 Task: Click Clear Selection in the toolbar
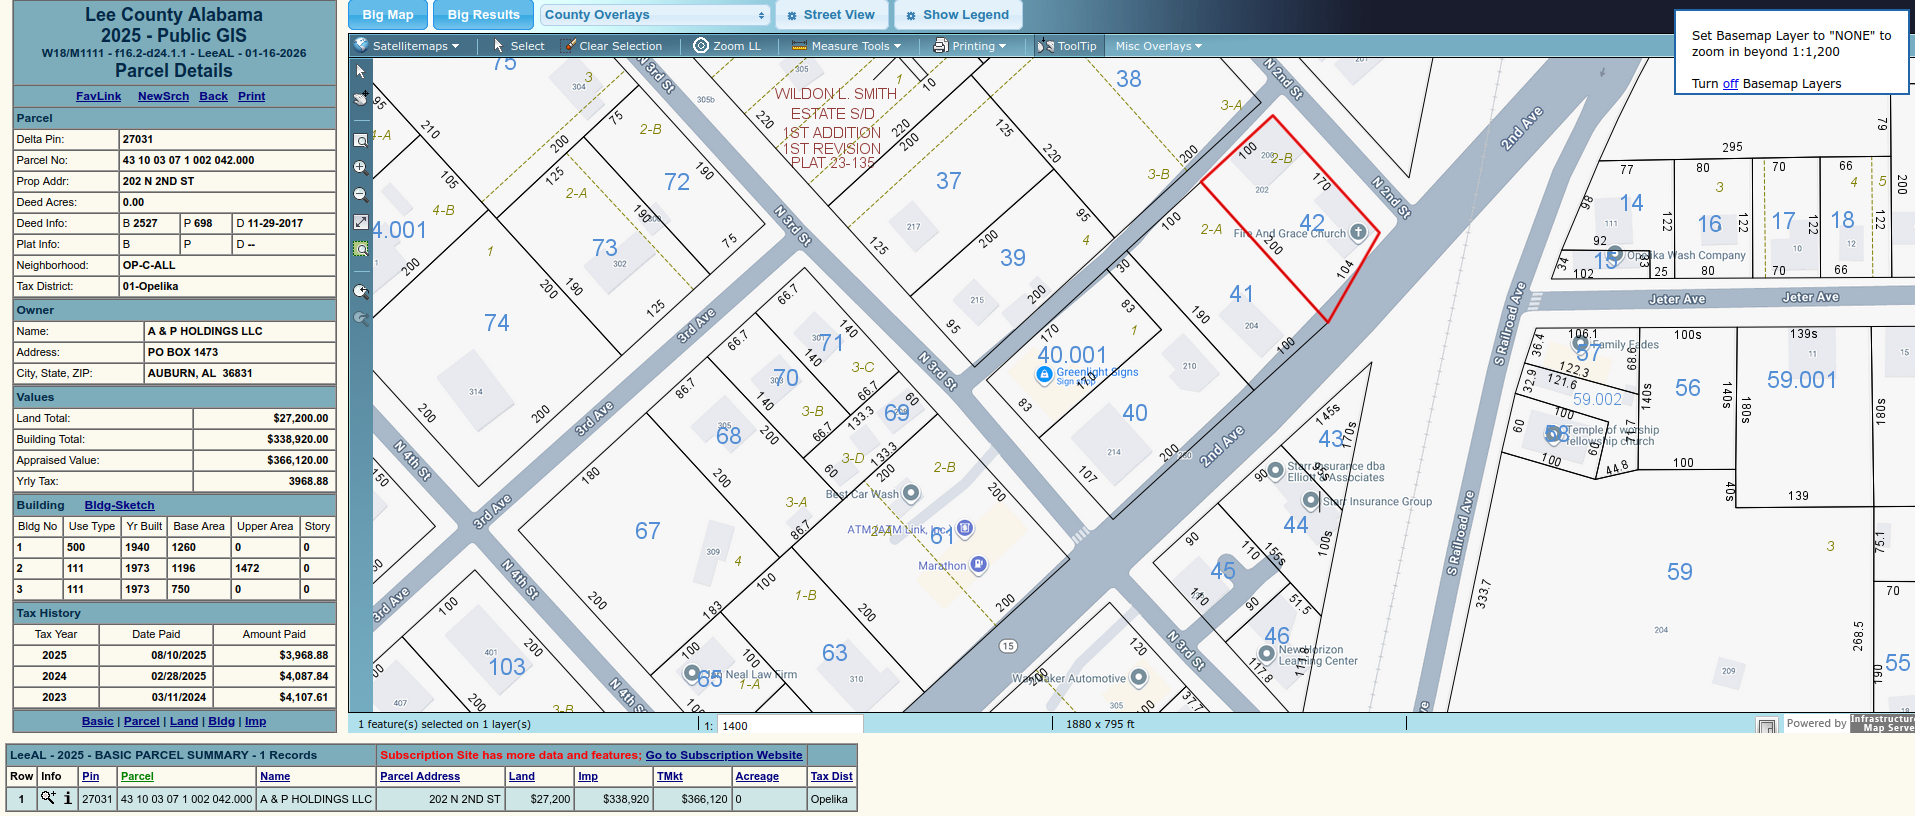(611, 46)
